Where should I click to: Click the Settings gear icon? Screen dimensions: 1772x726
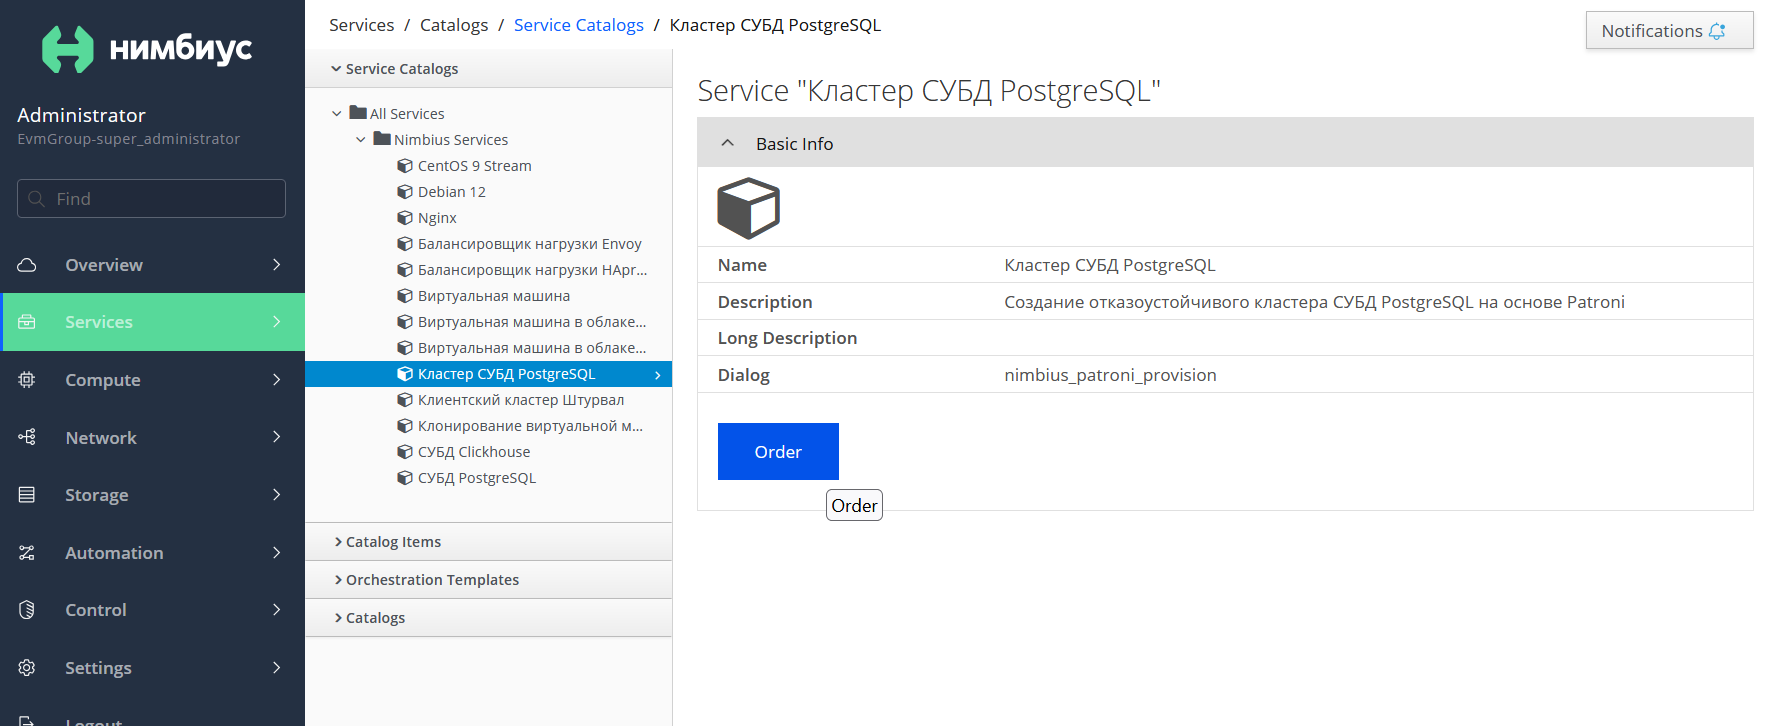click(27, 668)
